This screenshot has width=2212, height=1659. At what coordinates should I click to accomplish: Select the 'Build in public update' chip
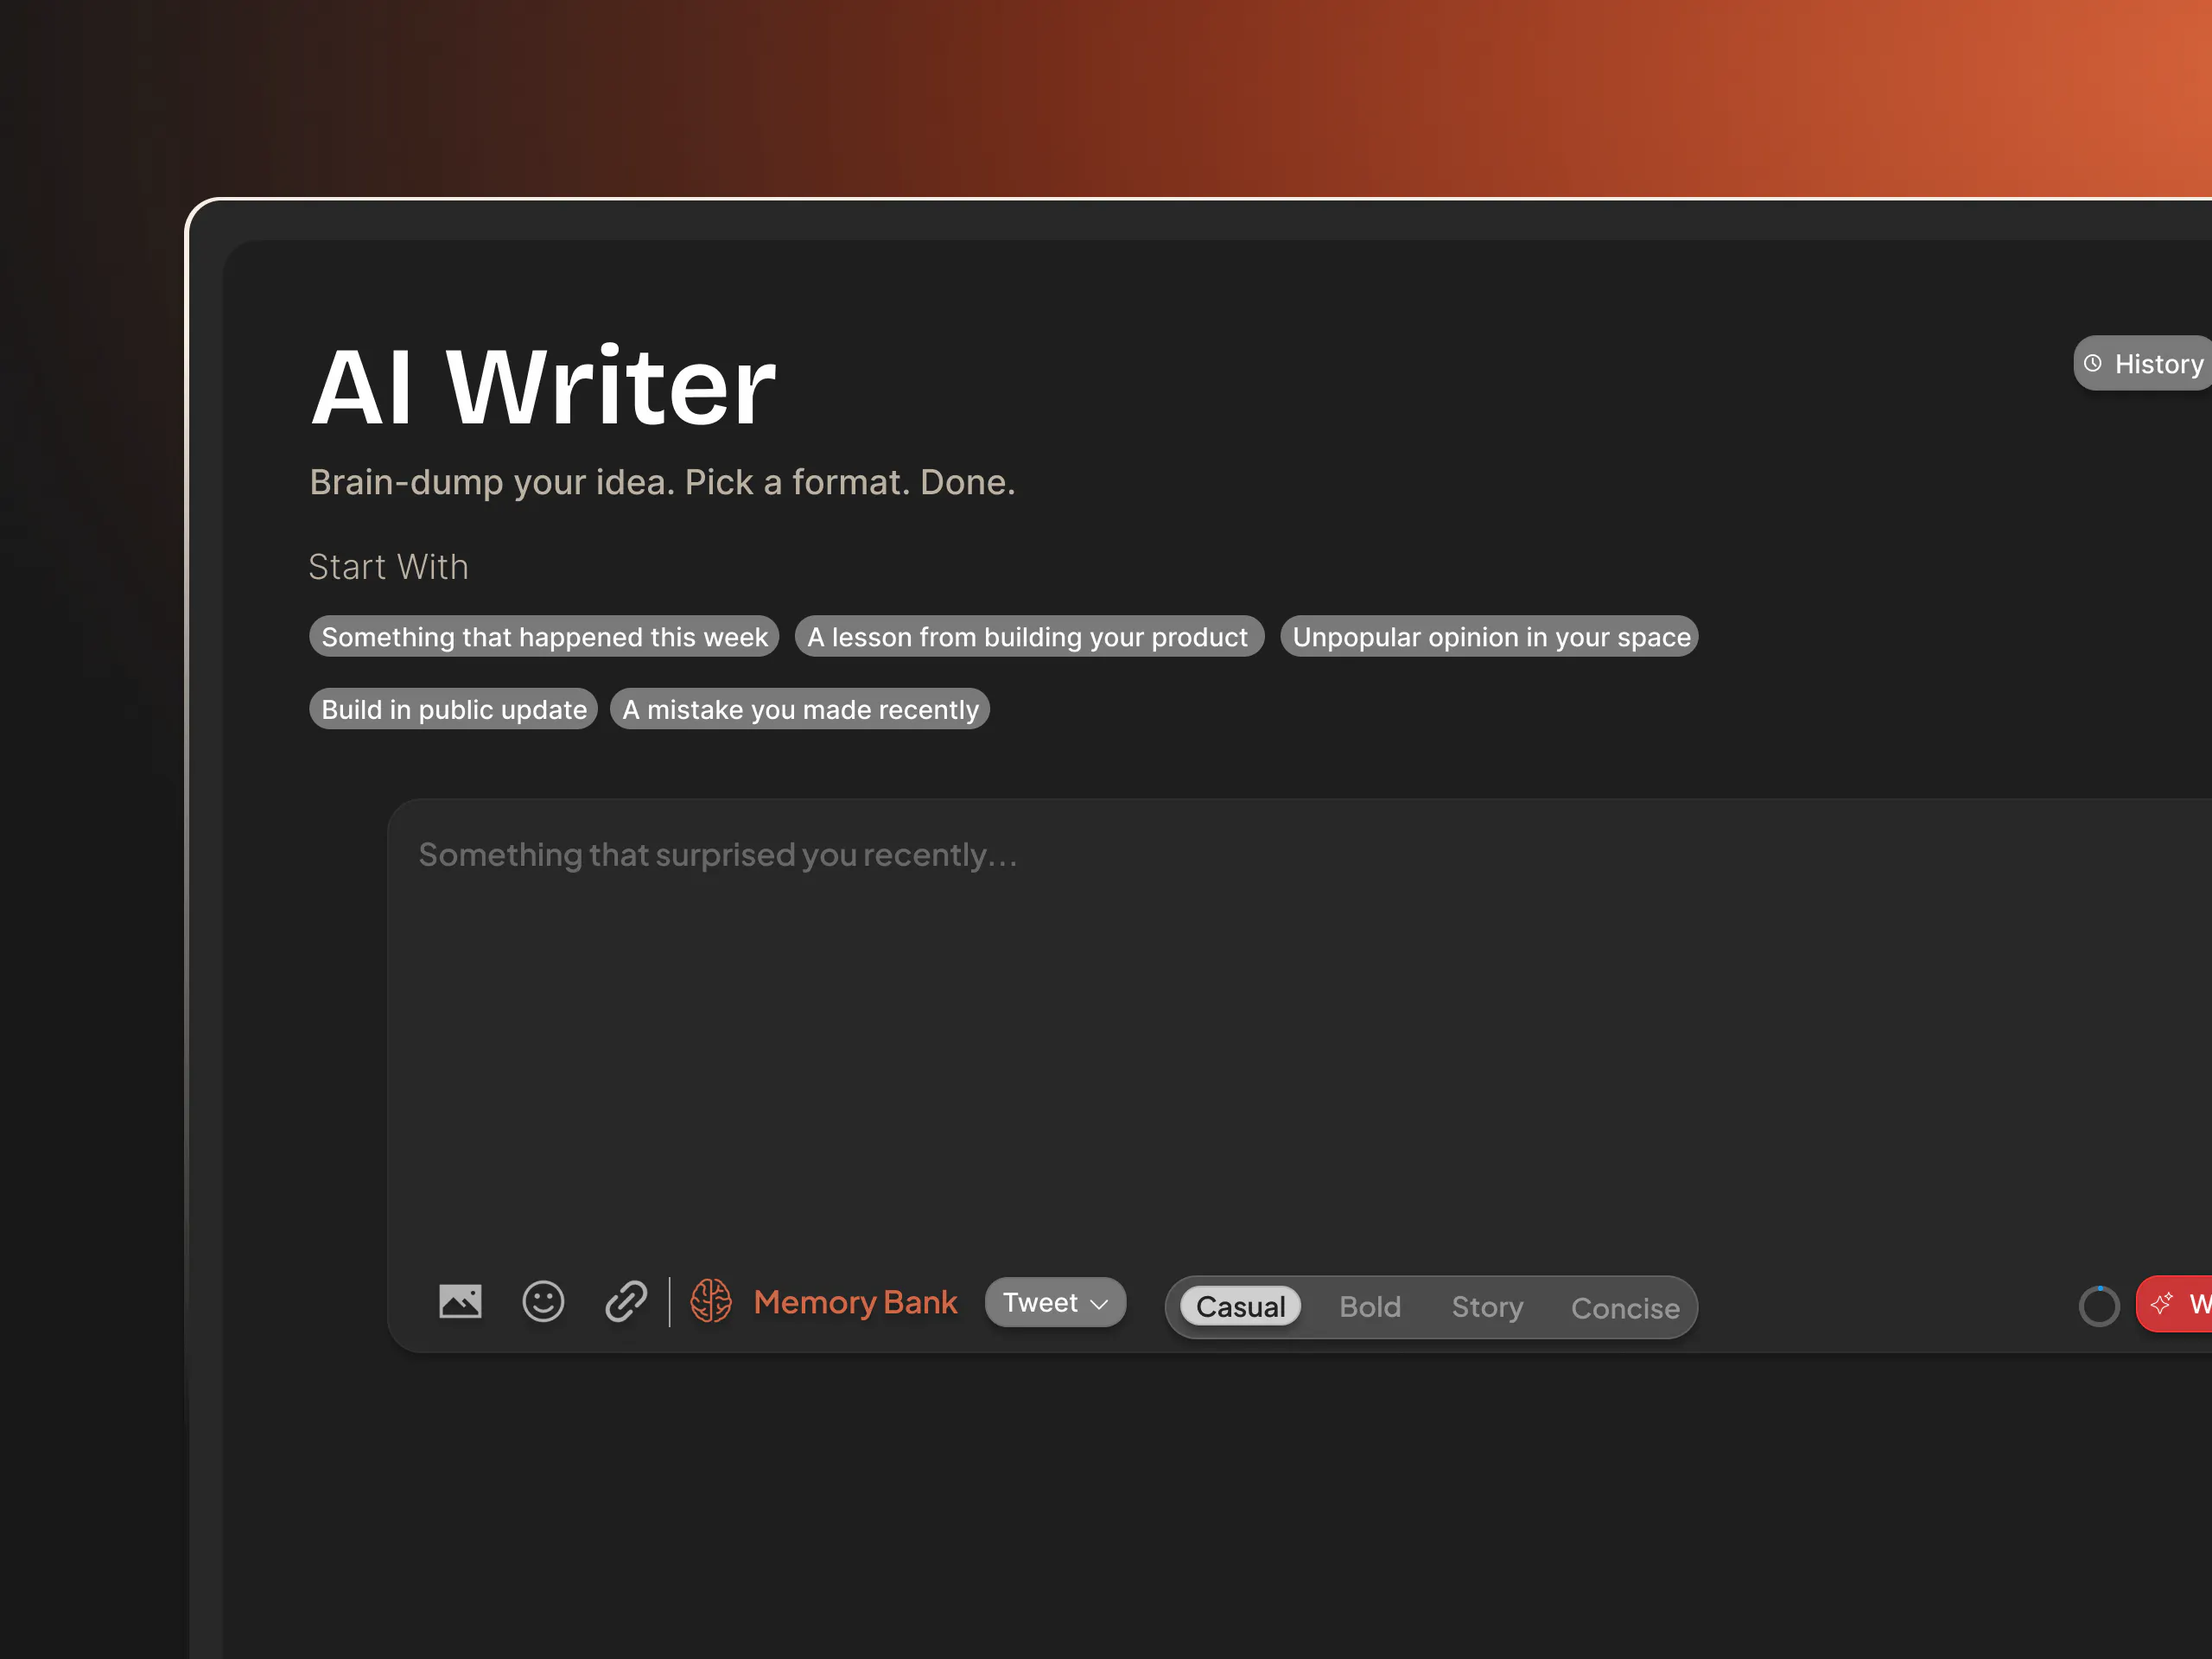(x=453, y=709)
